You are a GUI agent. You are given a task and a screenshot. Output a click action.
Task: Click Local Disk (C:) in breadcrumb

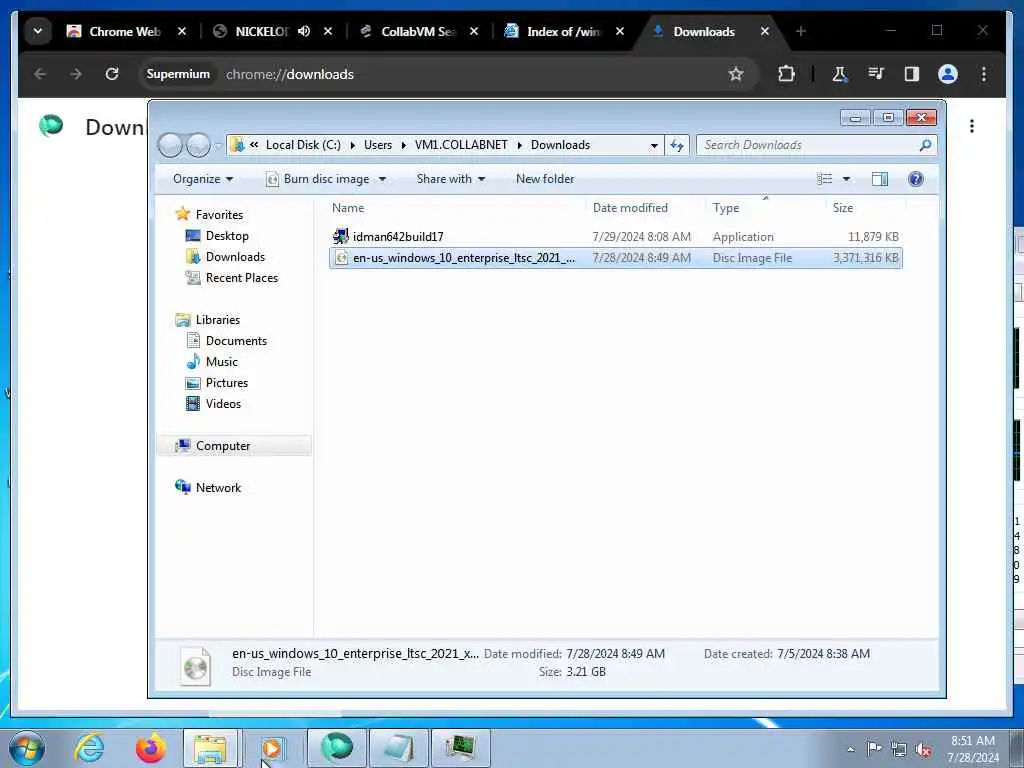[303, 145]
